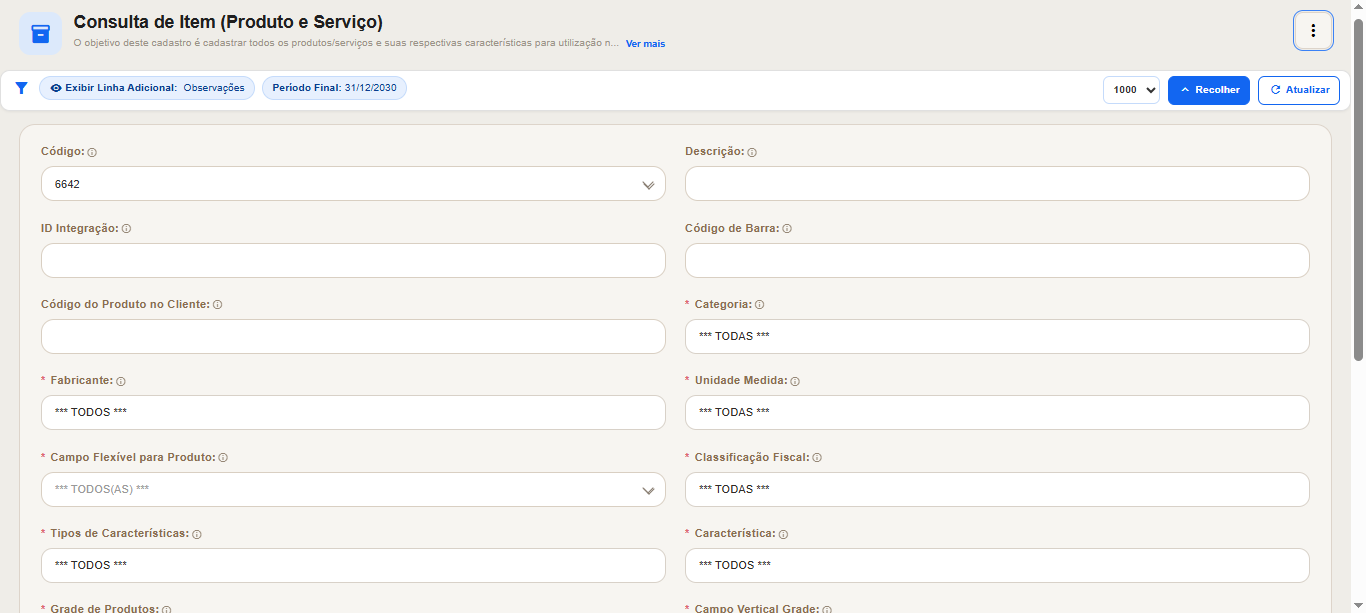1366x613 pixels.
Task: Click info icon beside Campo Flexível para Produto
Action: pyautogui.click(x=223, y=458)
